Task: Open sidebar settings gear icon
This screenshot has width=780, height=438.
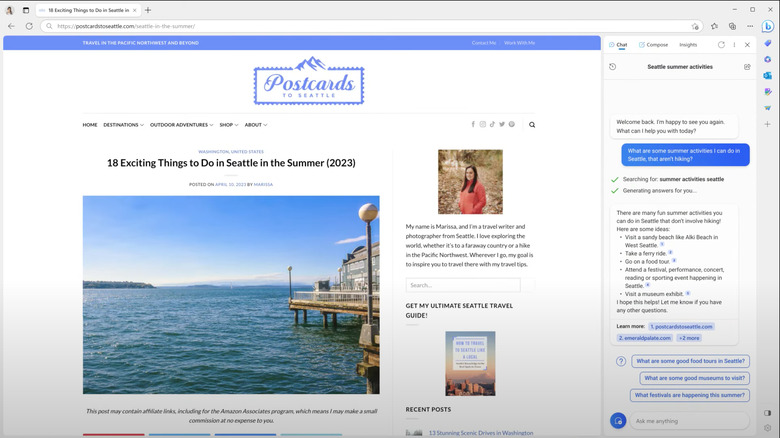Action: point(768,428)
